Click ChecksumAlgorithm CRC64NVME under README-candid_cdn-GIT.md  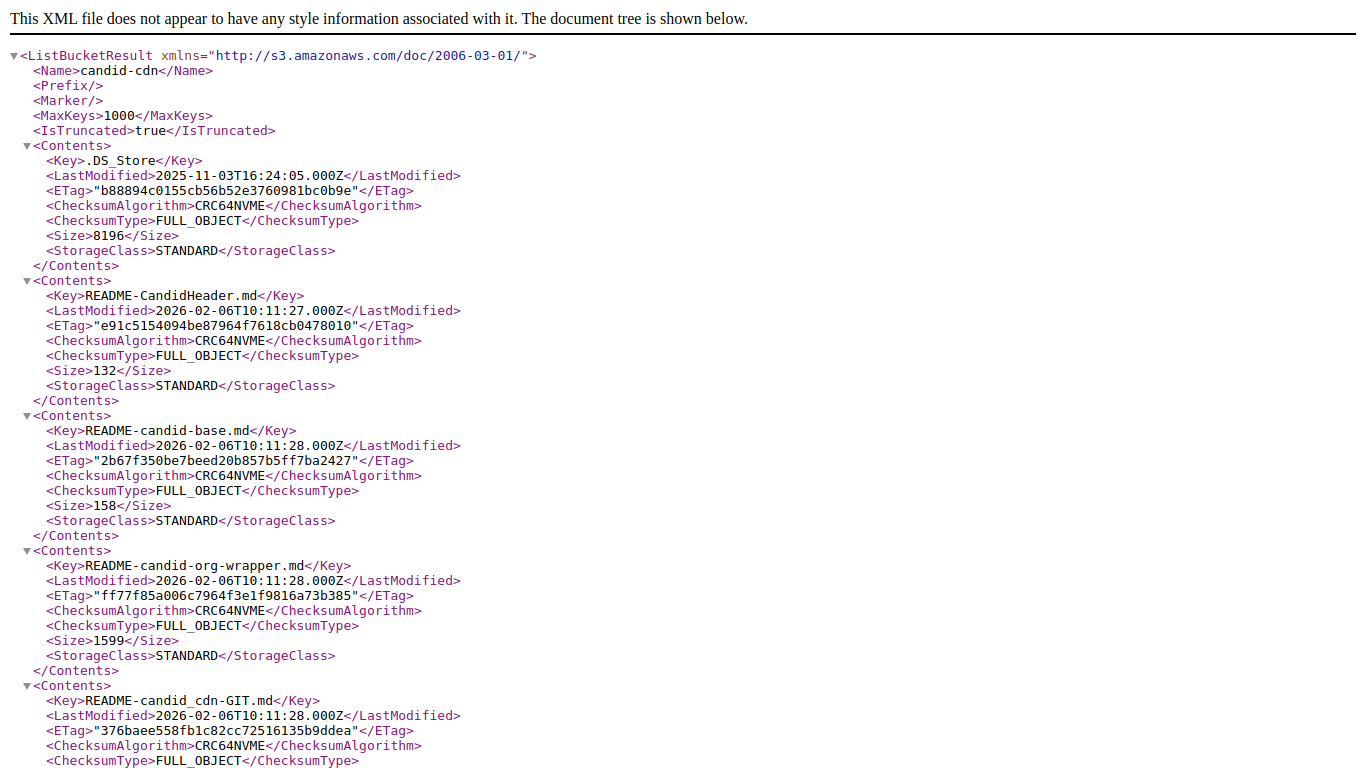tap(230, 746)
